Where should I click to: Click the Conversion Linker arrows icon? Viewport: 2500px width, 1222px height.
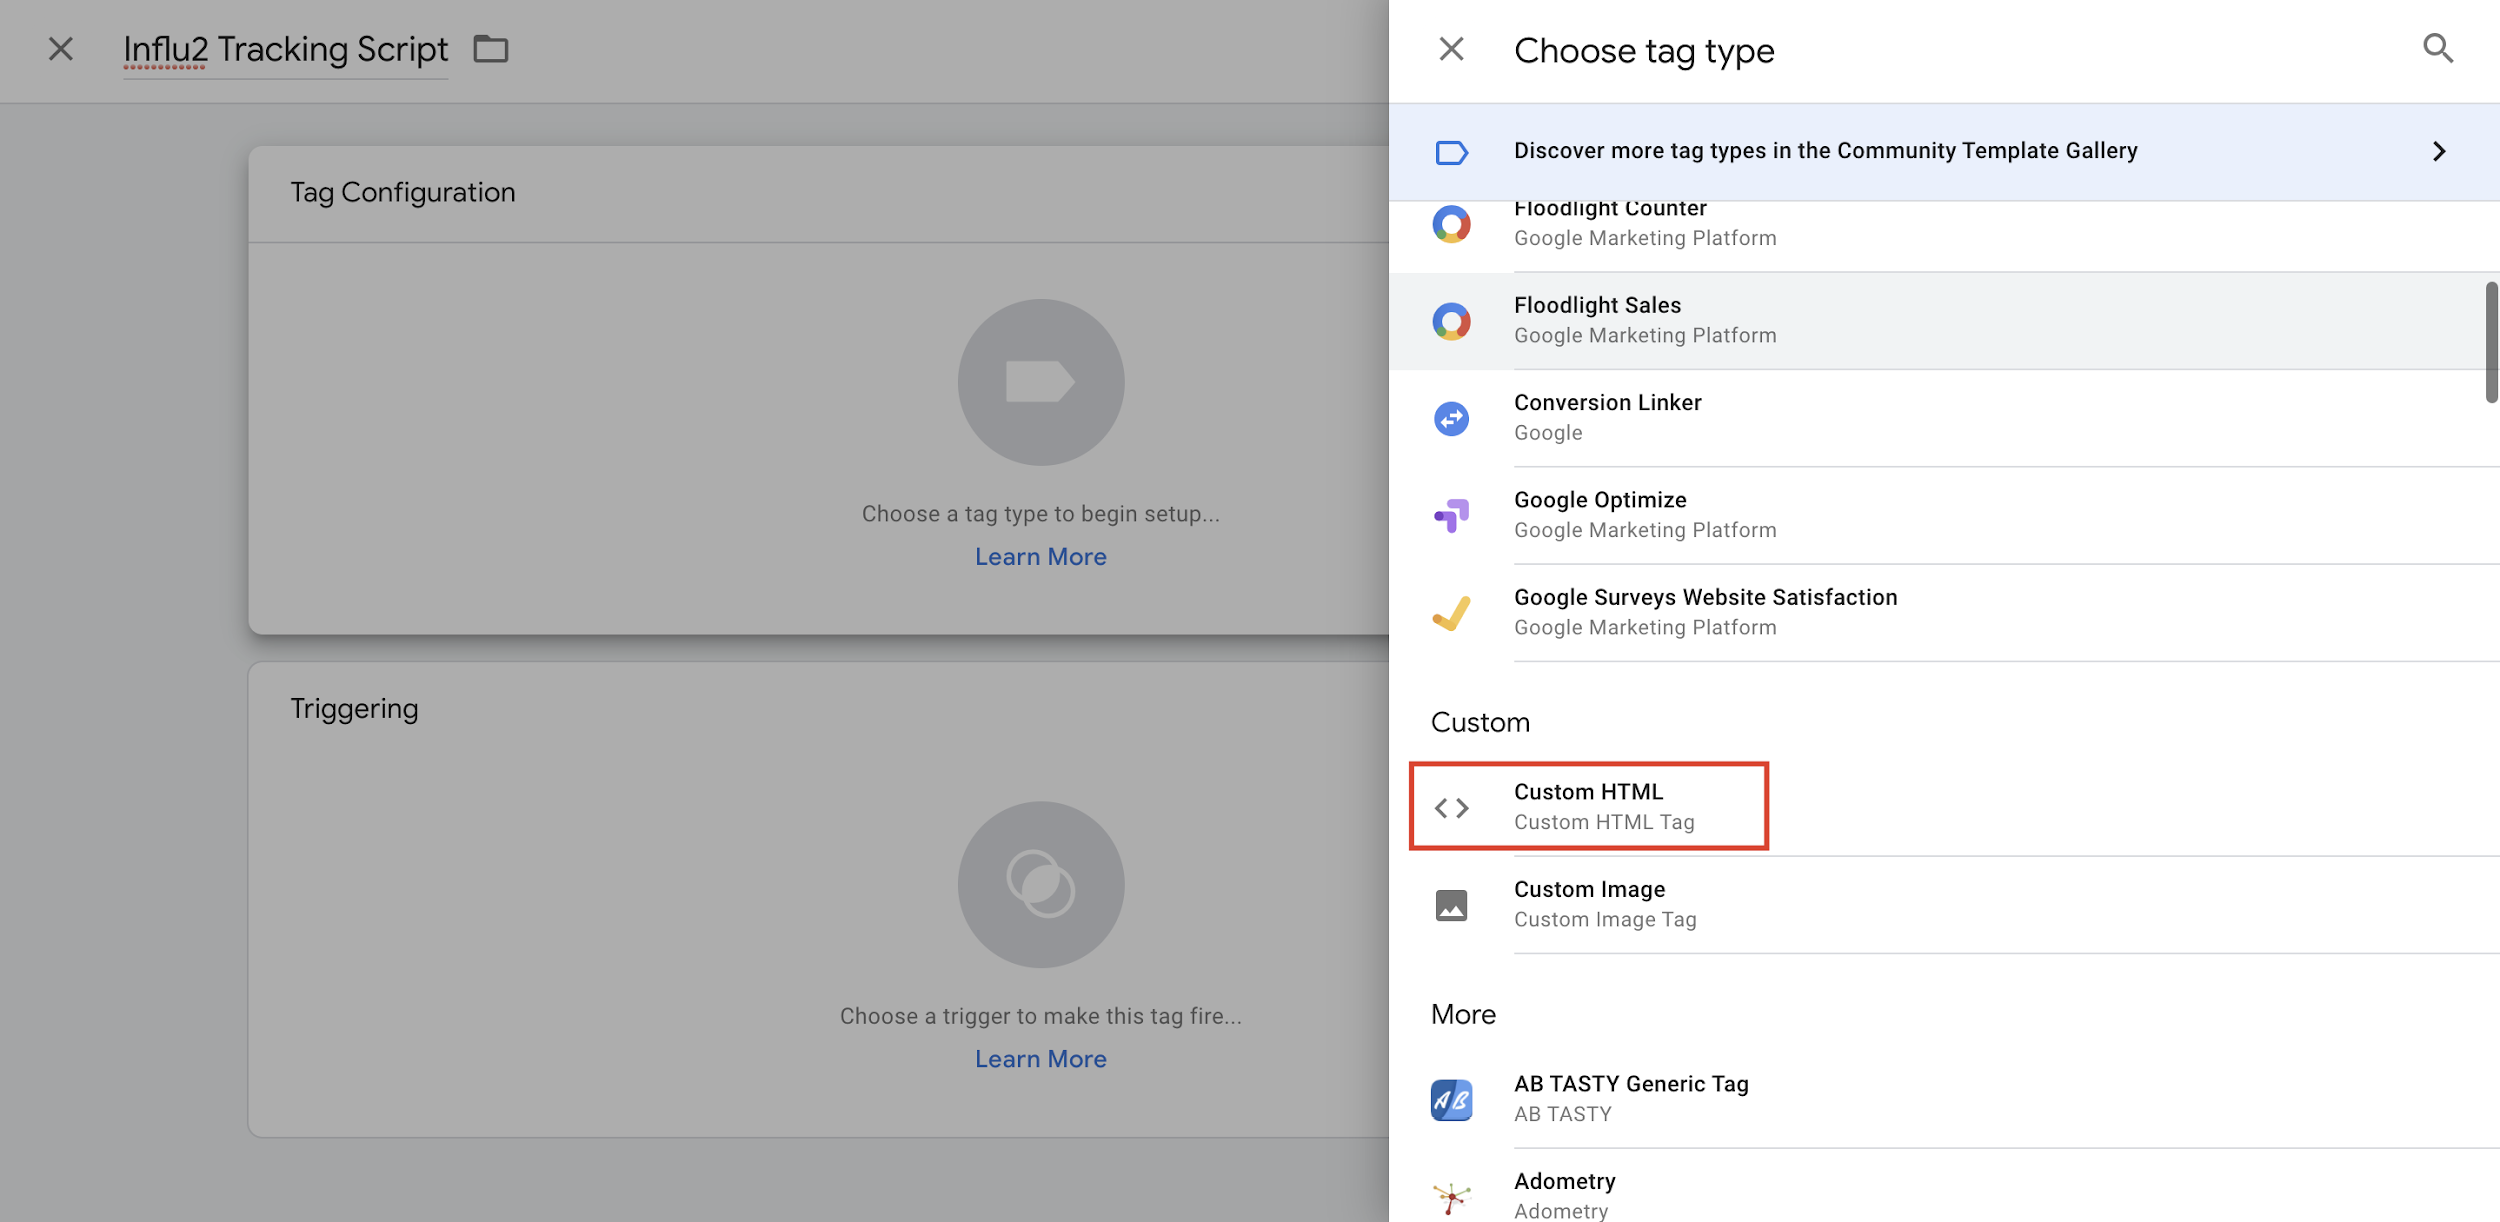[1451, 418]
